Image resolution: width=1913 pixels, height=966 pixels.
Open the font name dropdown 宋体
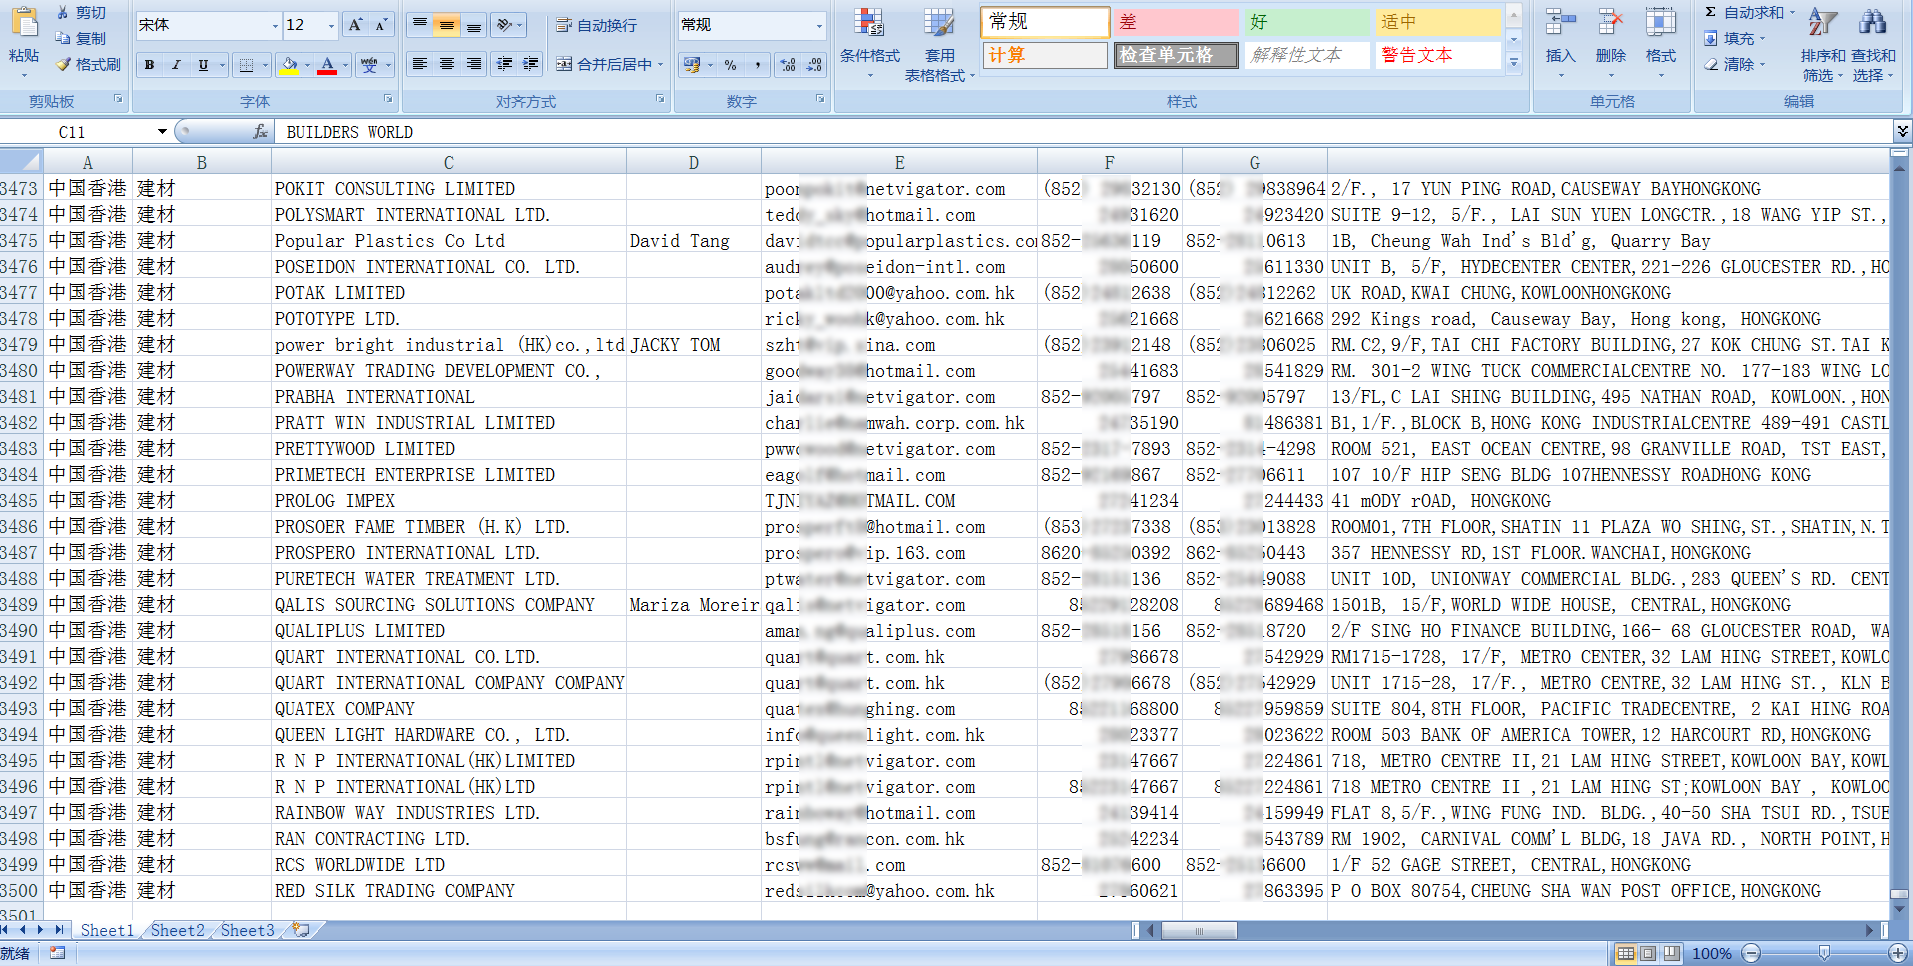point(275,25)
